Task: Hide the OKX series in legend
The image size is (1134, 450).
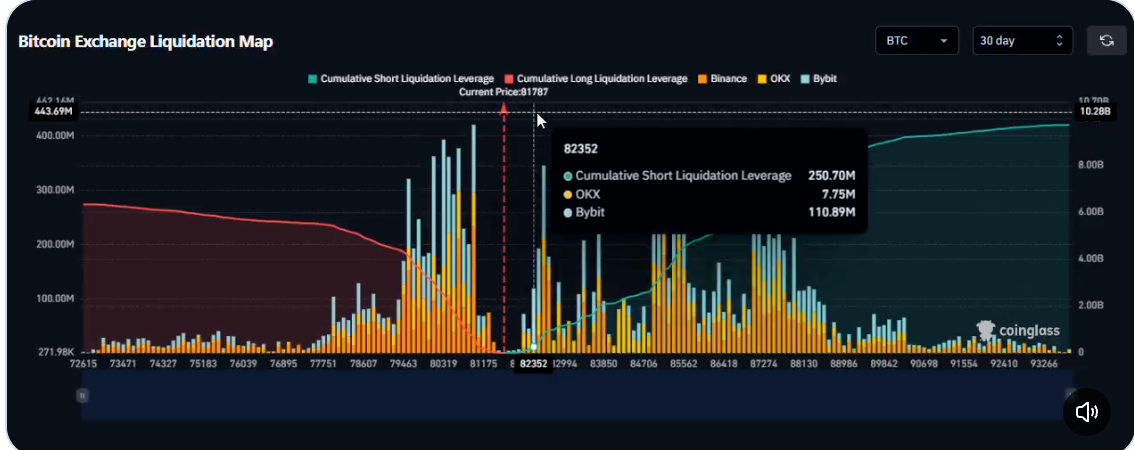Action: point(774,78)
